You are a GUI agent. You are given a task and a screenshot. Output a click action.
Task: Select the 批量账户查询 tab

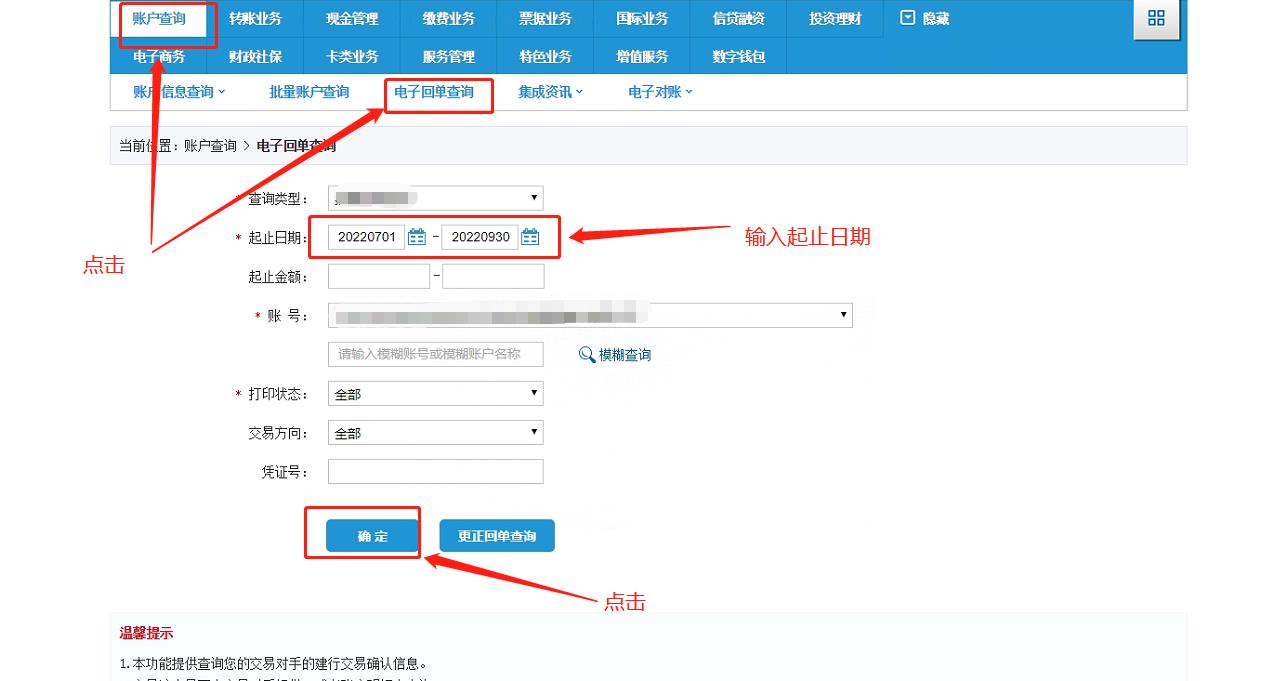point(308,91)
